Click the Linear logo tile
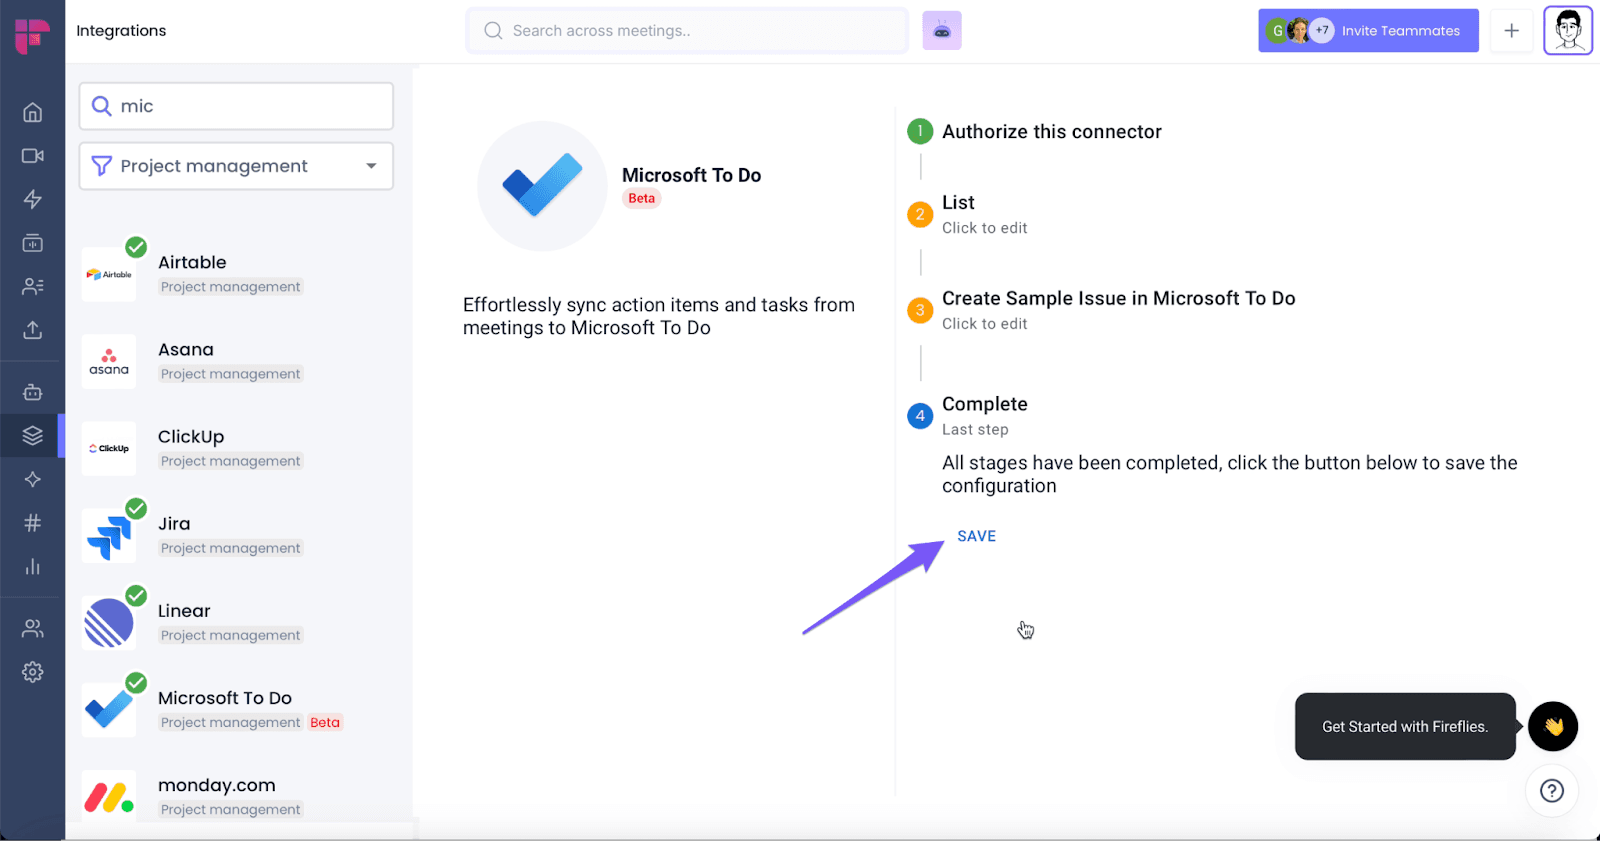 click(x=109, y=622)
